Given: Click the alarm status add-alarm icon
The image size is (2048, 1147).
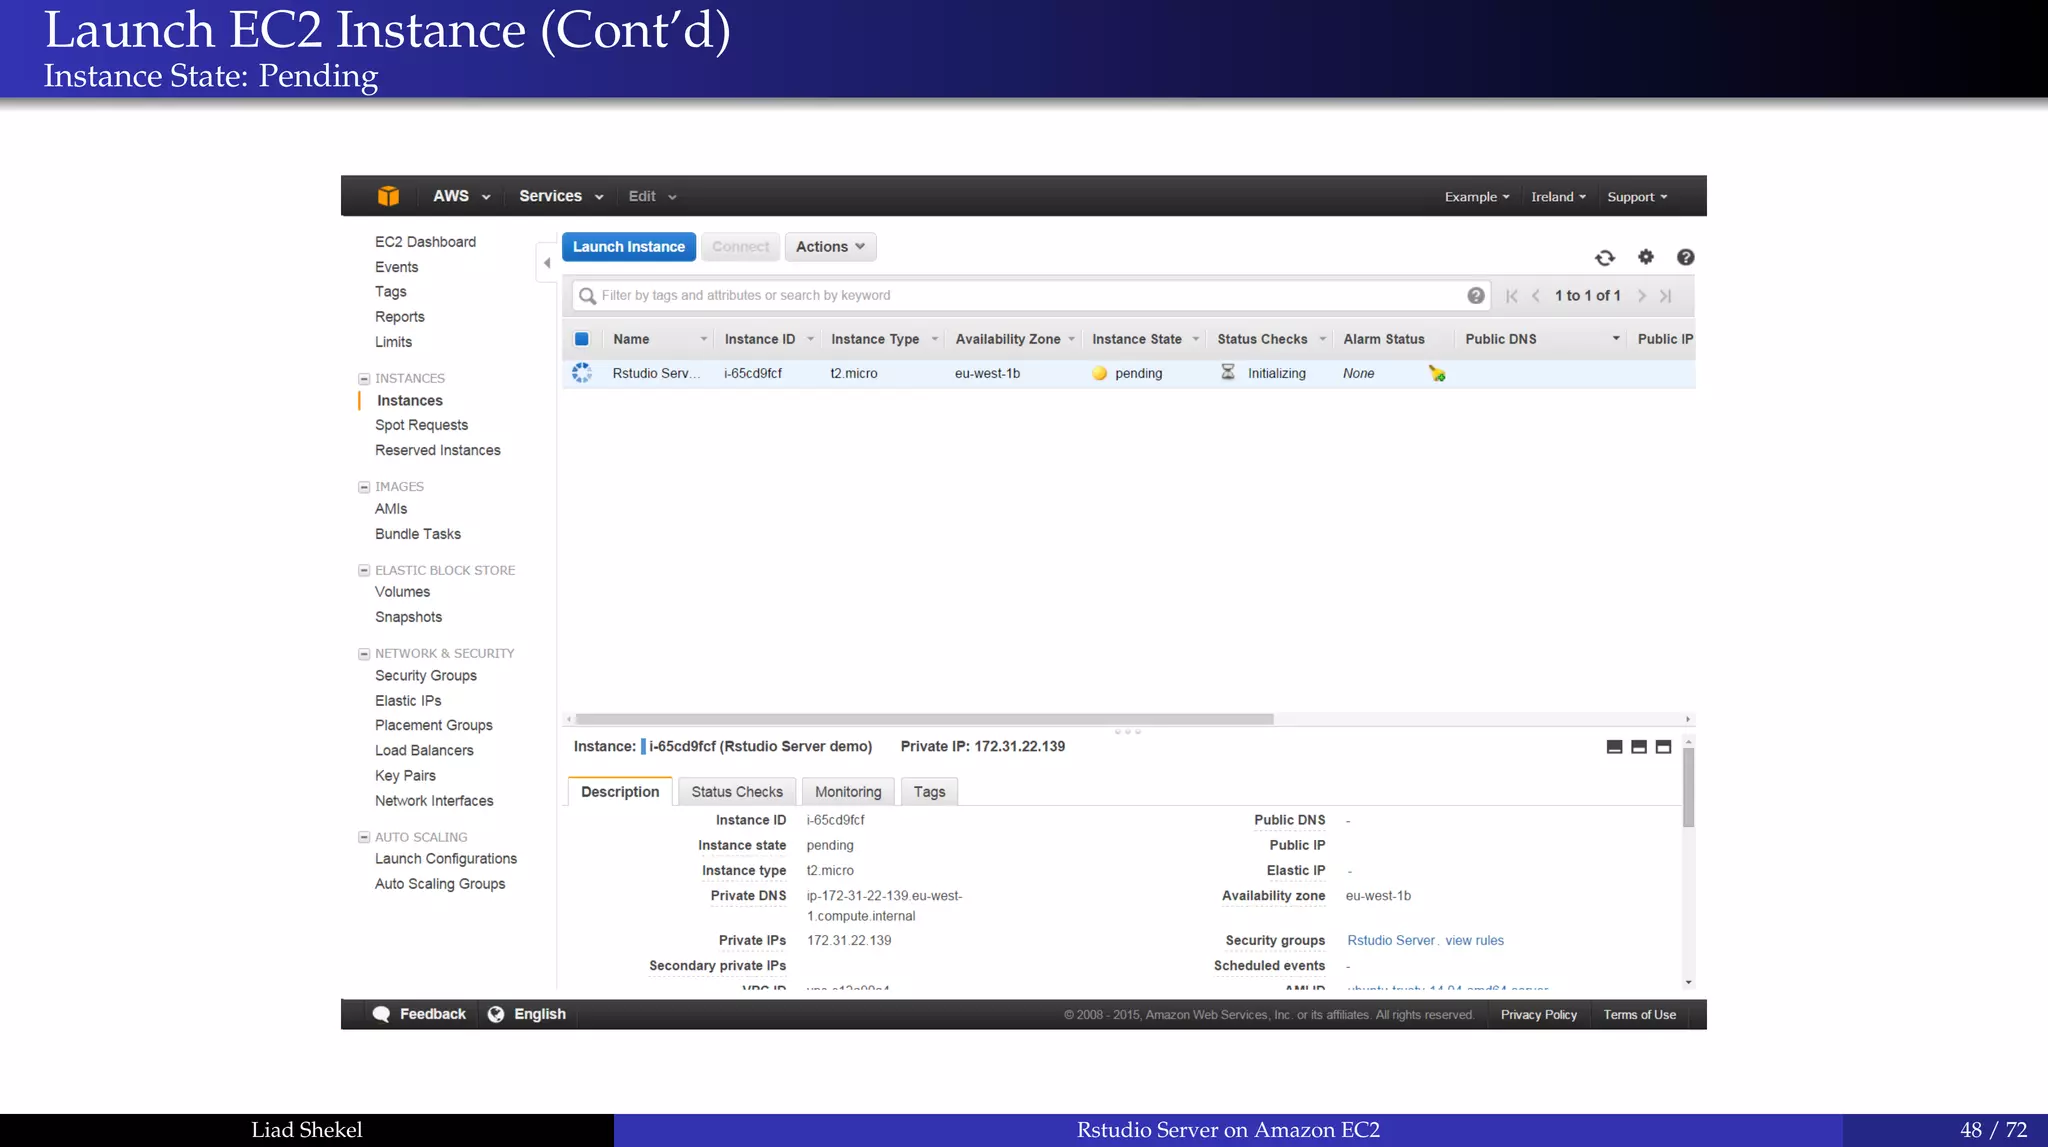Looking at the screenshot, I should (x=1437, y=373).
